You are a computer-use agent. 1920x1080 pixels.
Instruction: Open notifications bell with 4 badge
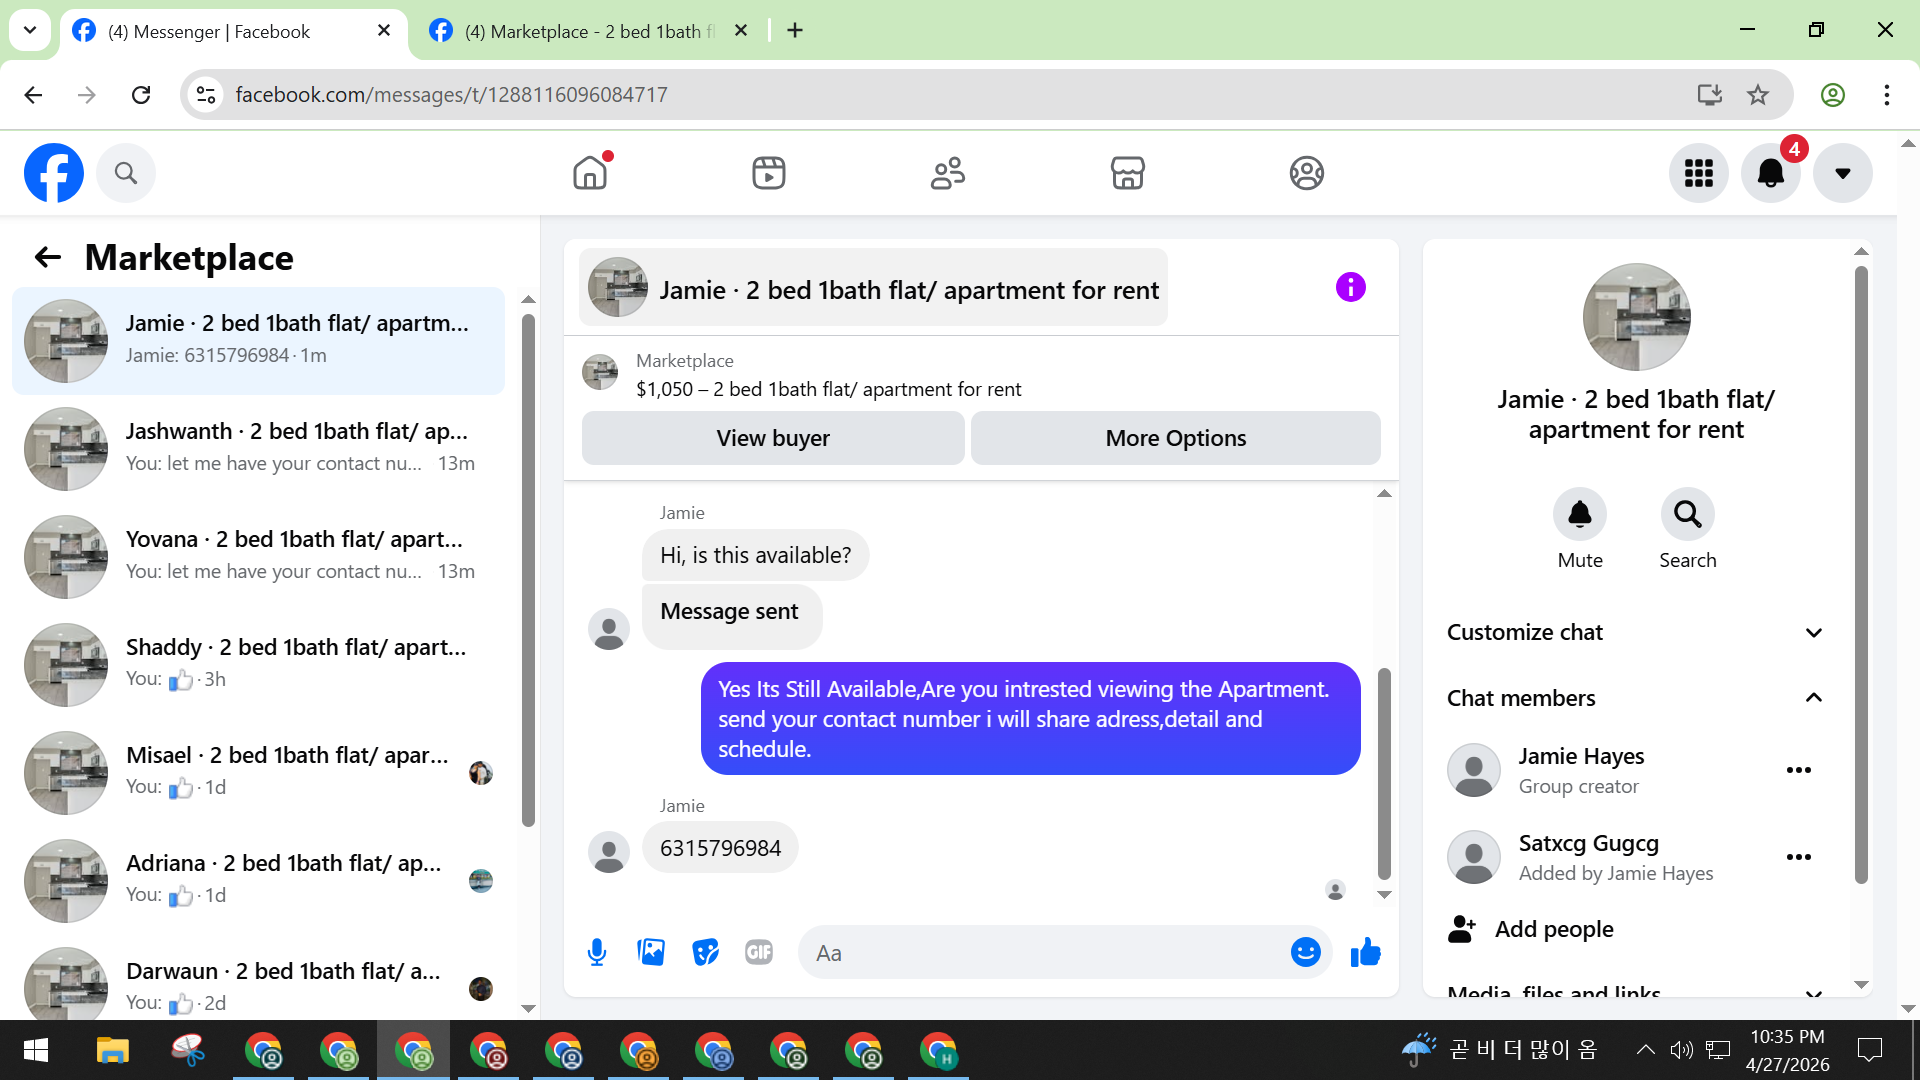point(1771,173)
